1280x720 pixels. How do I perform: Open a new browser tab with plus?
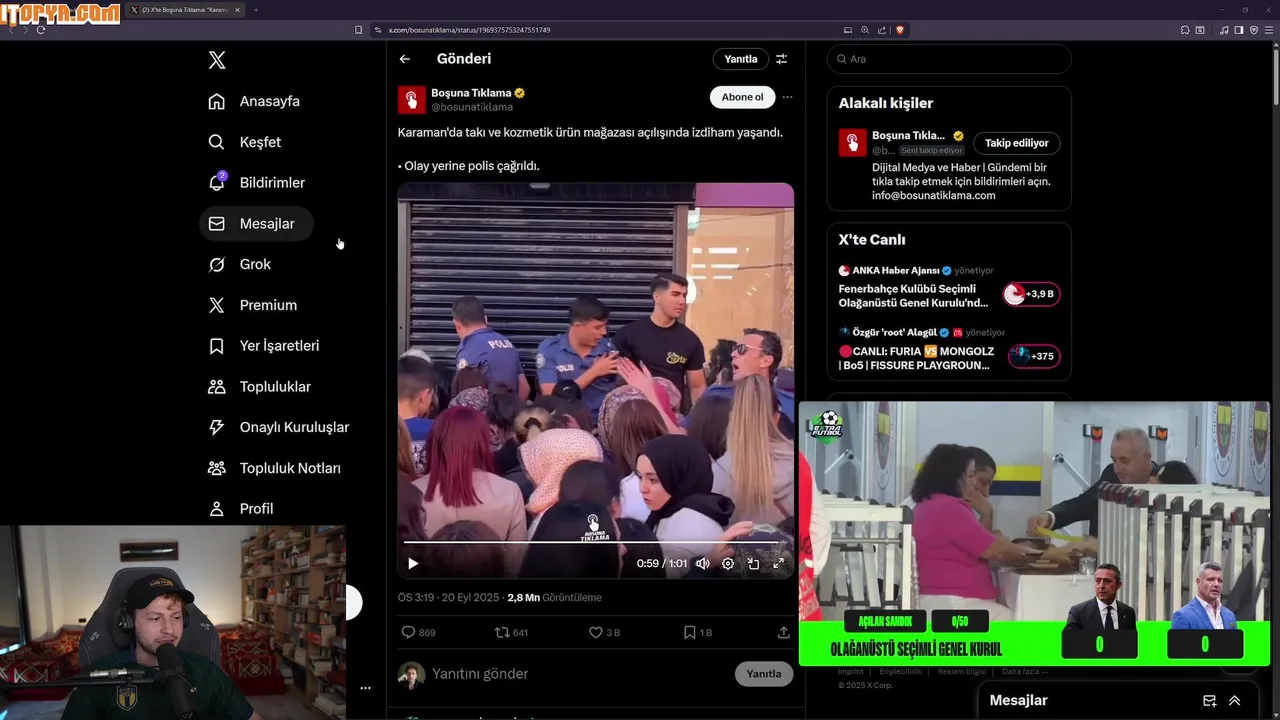pyautogui.click(x=256, y=10)
